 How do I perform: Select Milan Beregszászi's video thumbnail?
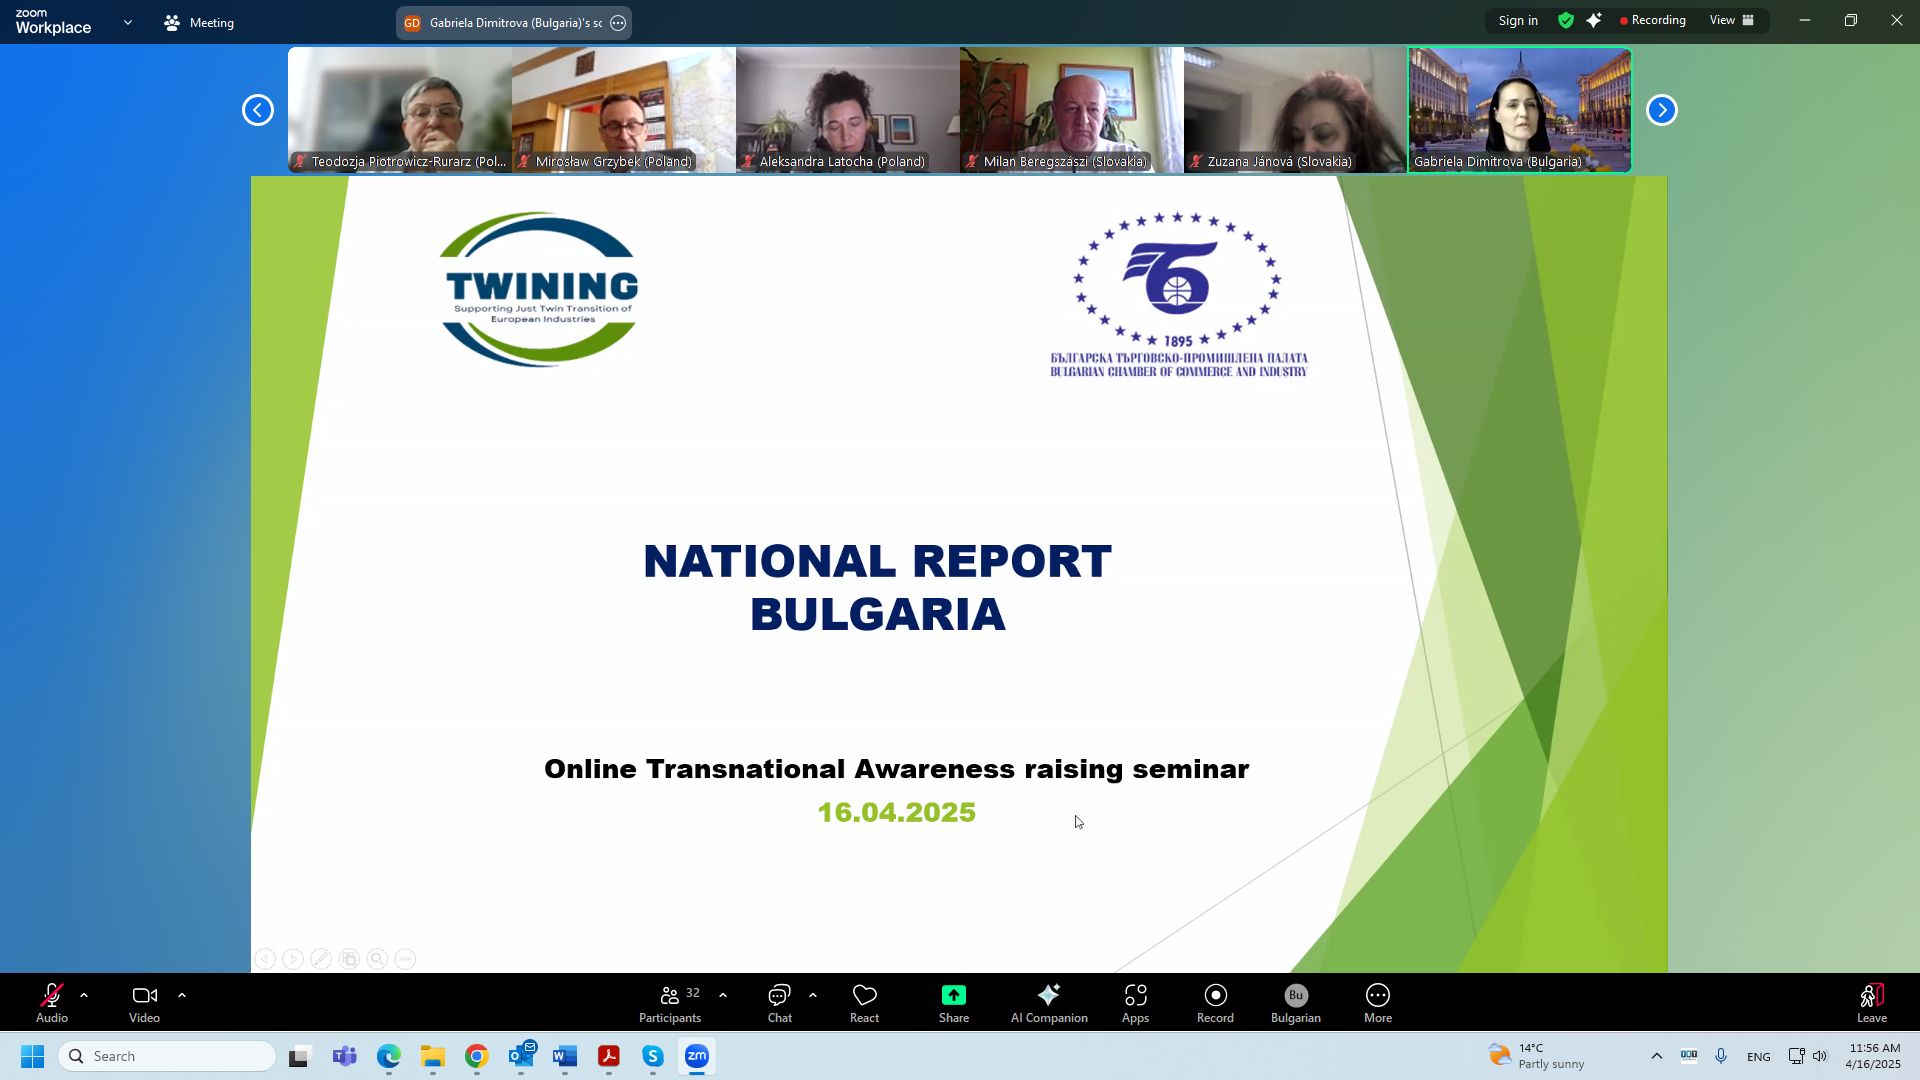click(x=1071, y=110)
